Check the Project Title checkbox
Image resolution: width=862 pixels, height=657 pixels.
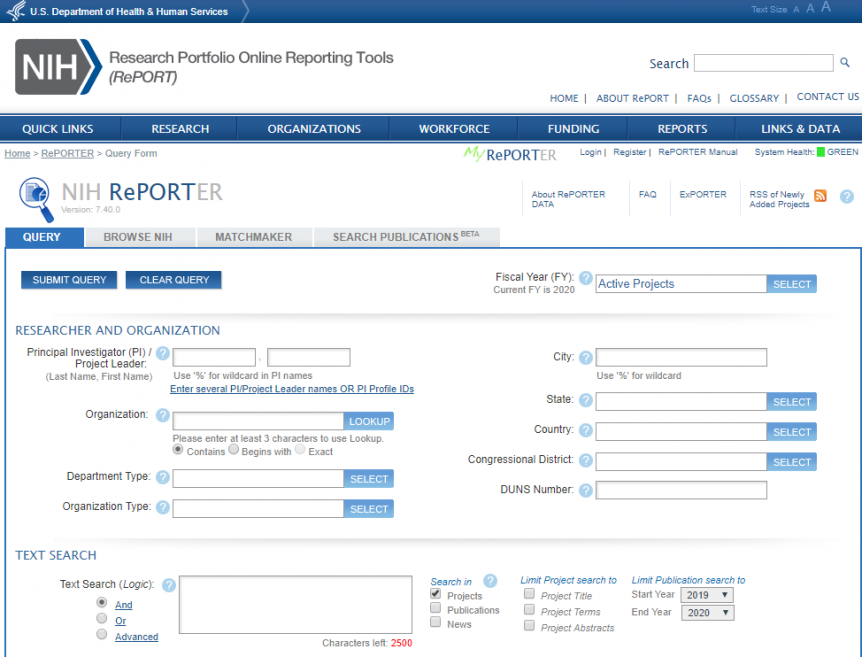[x=528, y=593]
